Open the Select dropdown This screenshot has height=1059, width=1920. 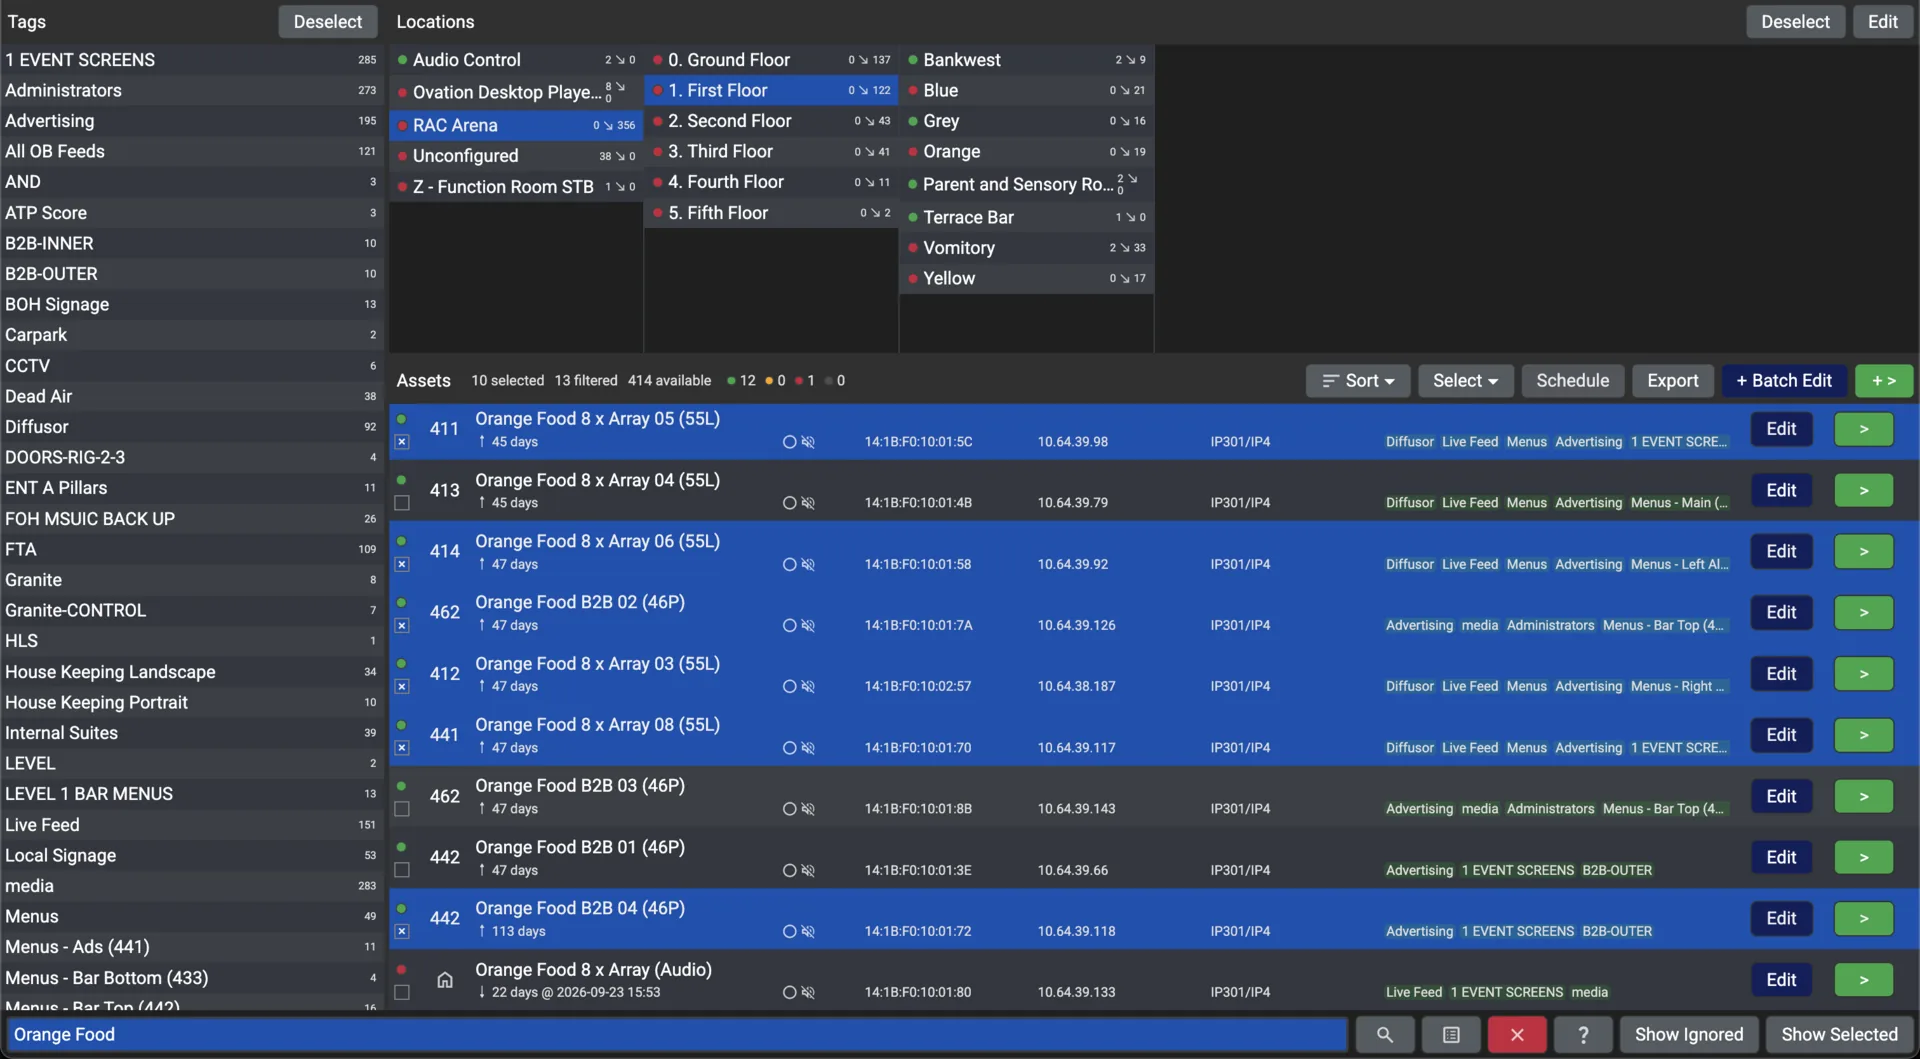1465,381
